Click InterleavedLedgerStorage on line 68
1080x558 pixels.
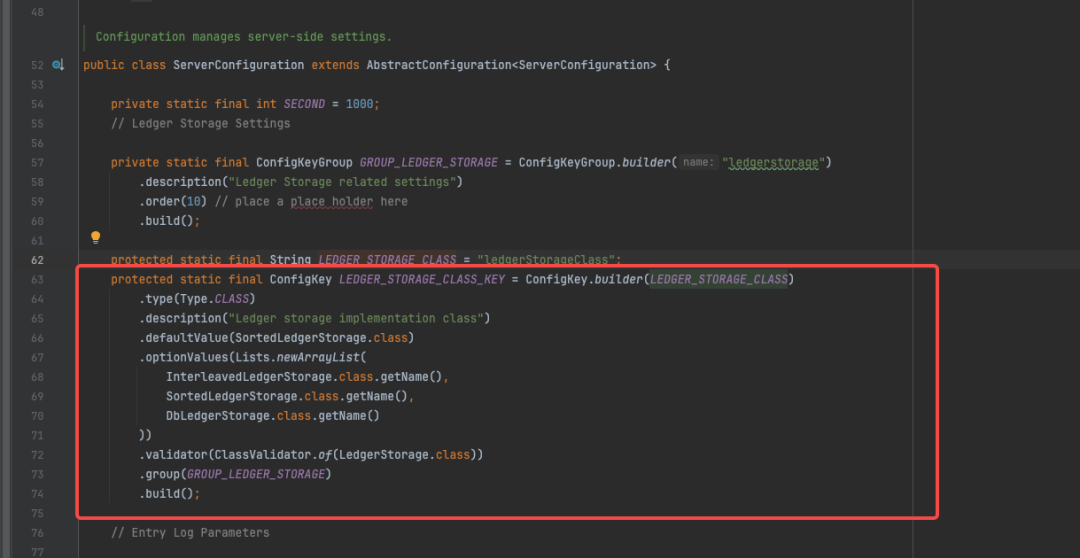click(x=249, y=377)
